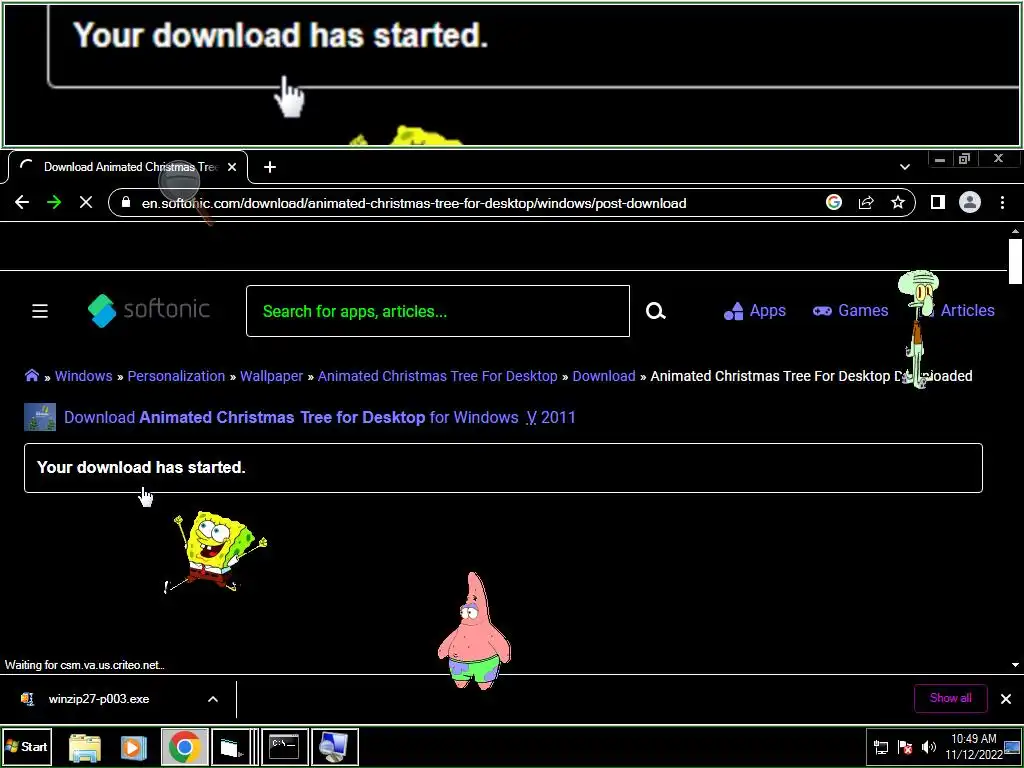Image resolution: width=1024 pixels, height=768 pixels.
Task: Open the volume speaker tray icon
Action: [x=928, y=747]
